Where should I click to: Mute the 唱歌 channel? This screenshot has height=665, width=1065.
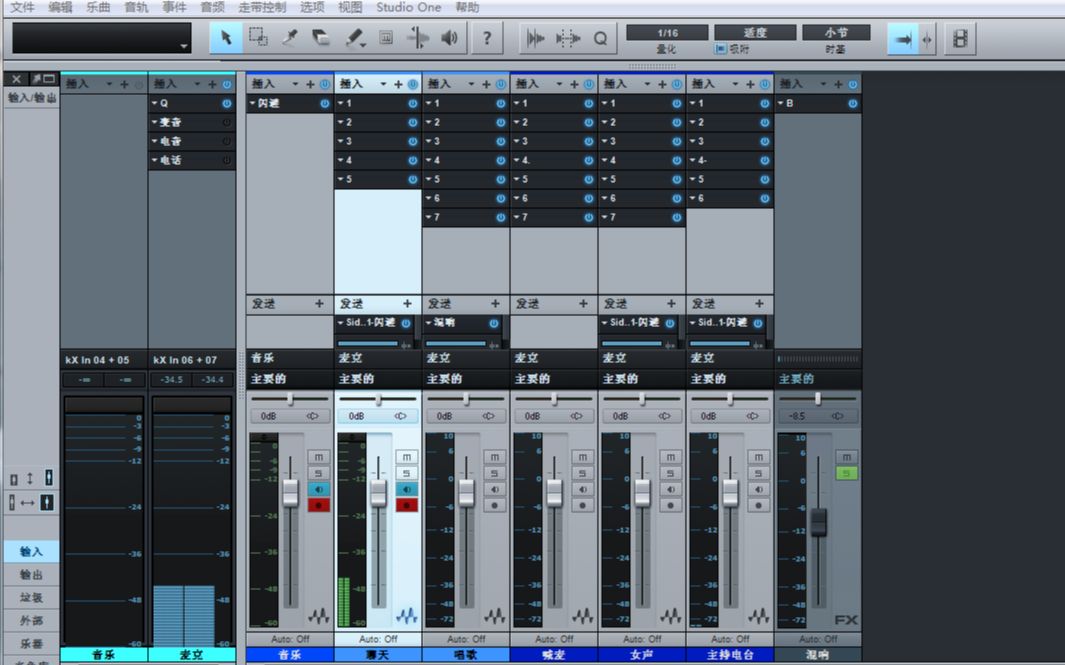click(493, 457)
